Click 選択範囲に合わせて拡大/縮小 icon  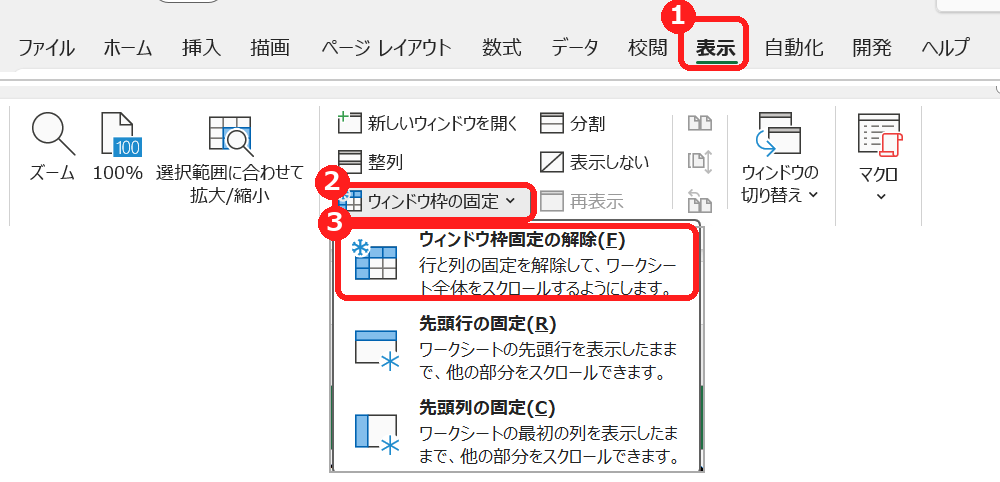click(230, 136)
